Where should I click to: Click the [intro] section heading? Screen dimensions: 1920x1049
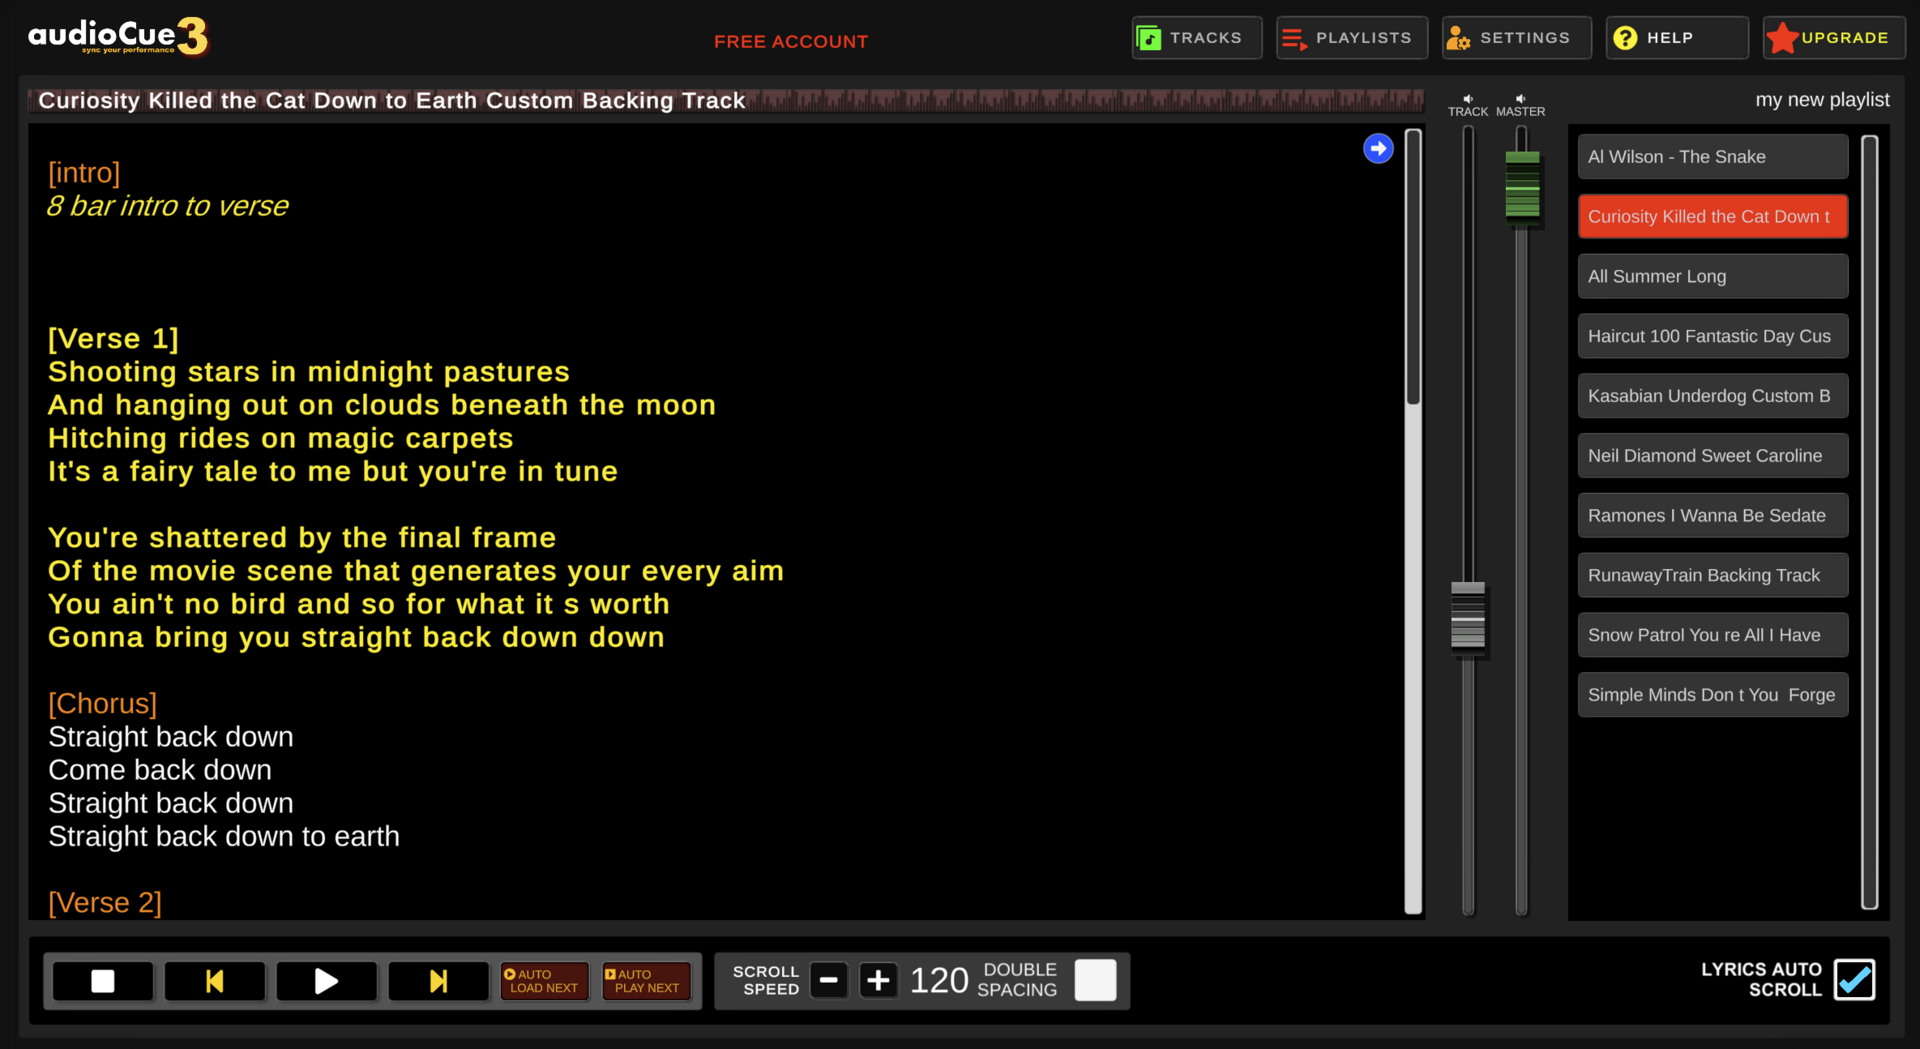(x=85, y=173)
